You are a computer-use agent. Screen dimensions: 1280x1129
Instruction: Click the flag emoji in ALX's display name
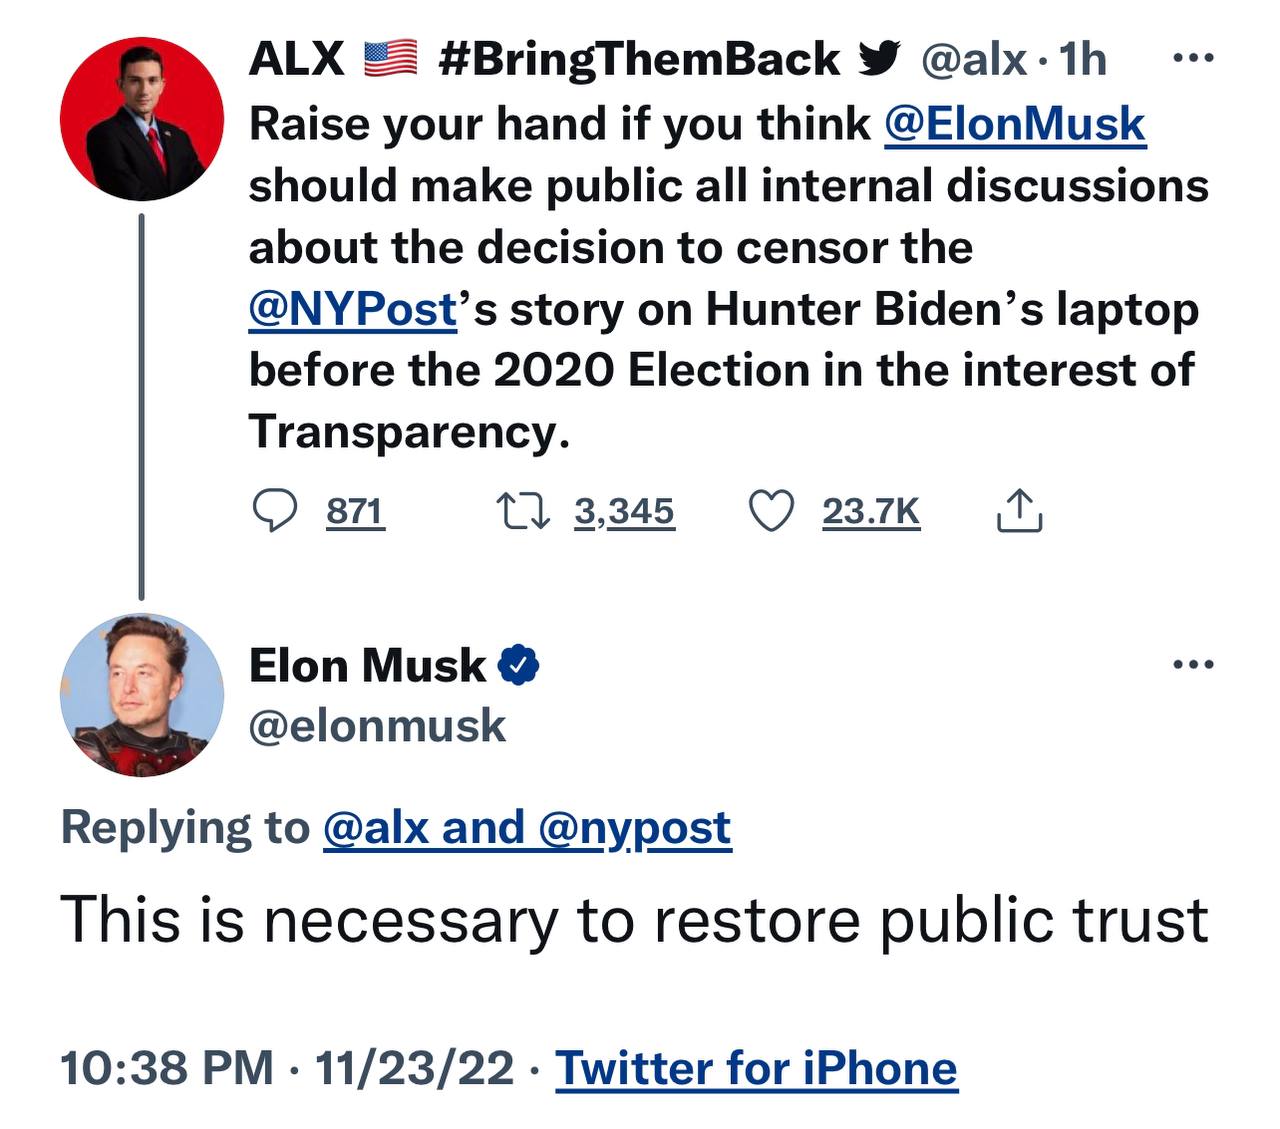coord(390,60)
